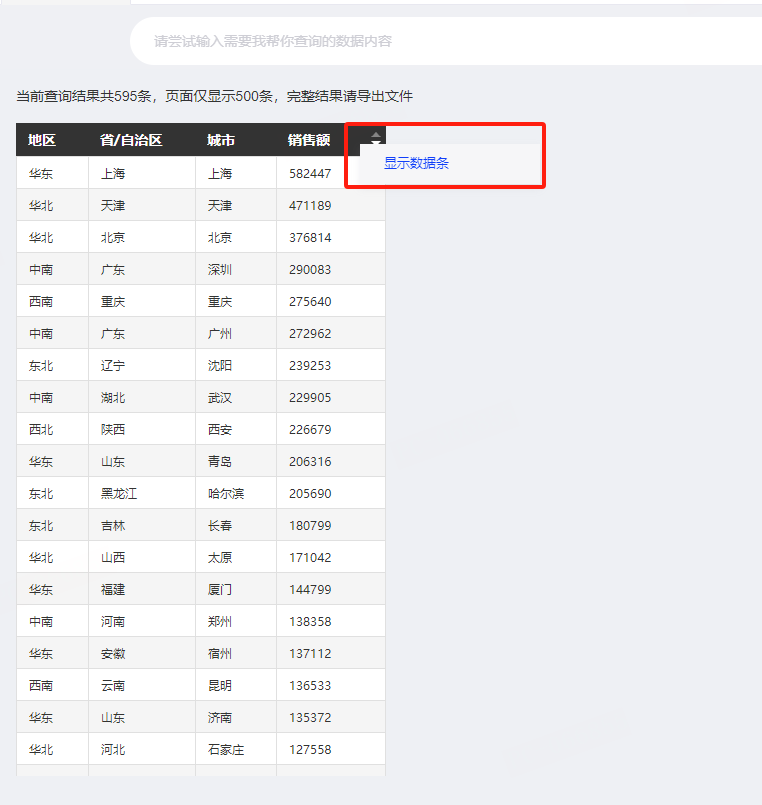Select the 广州 city cell
The height and width of the screenshot is (805, 762).
coord(220,333)
